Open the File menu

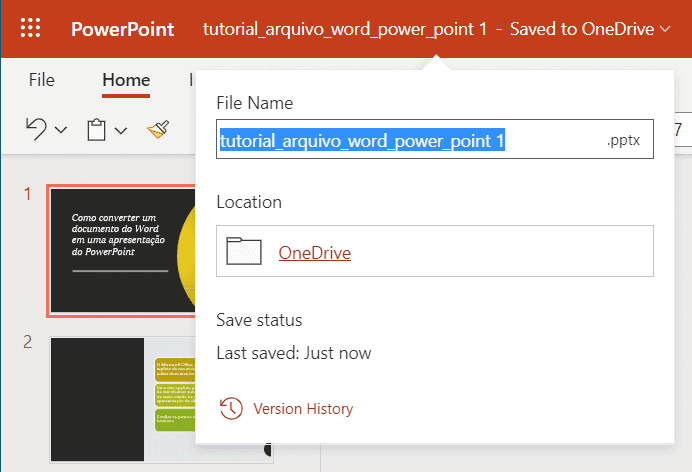click(41, 80)
